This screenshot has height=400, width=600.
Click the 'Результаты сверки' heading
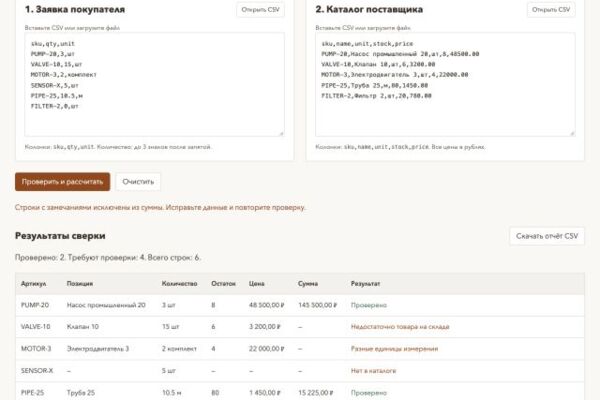pos(60,236)
